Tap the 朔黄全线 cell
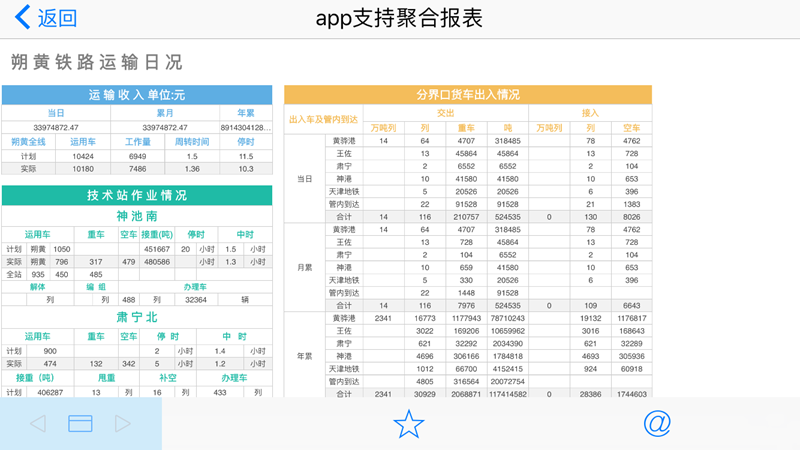Screen dimensions: 800x450 pos(29,142)
